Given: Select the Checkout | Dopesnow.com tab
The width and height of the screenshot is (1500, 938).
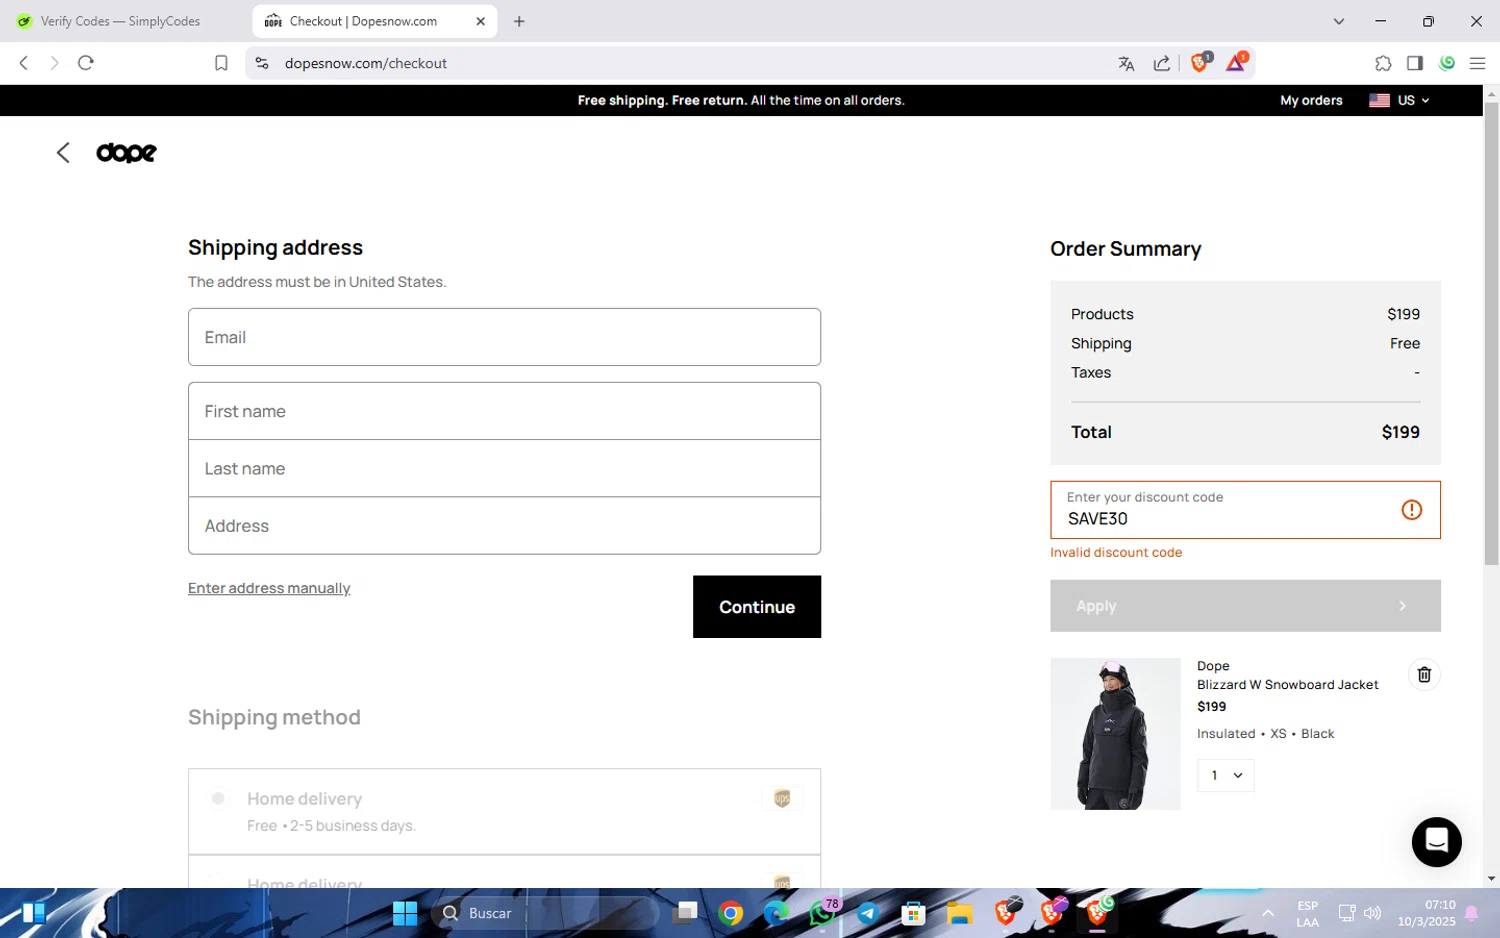Looking at the screenshot, I should (x=375, y=21).
